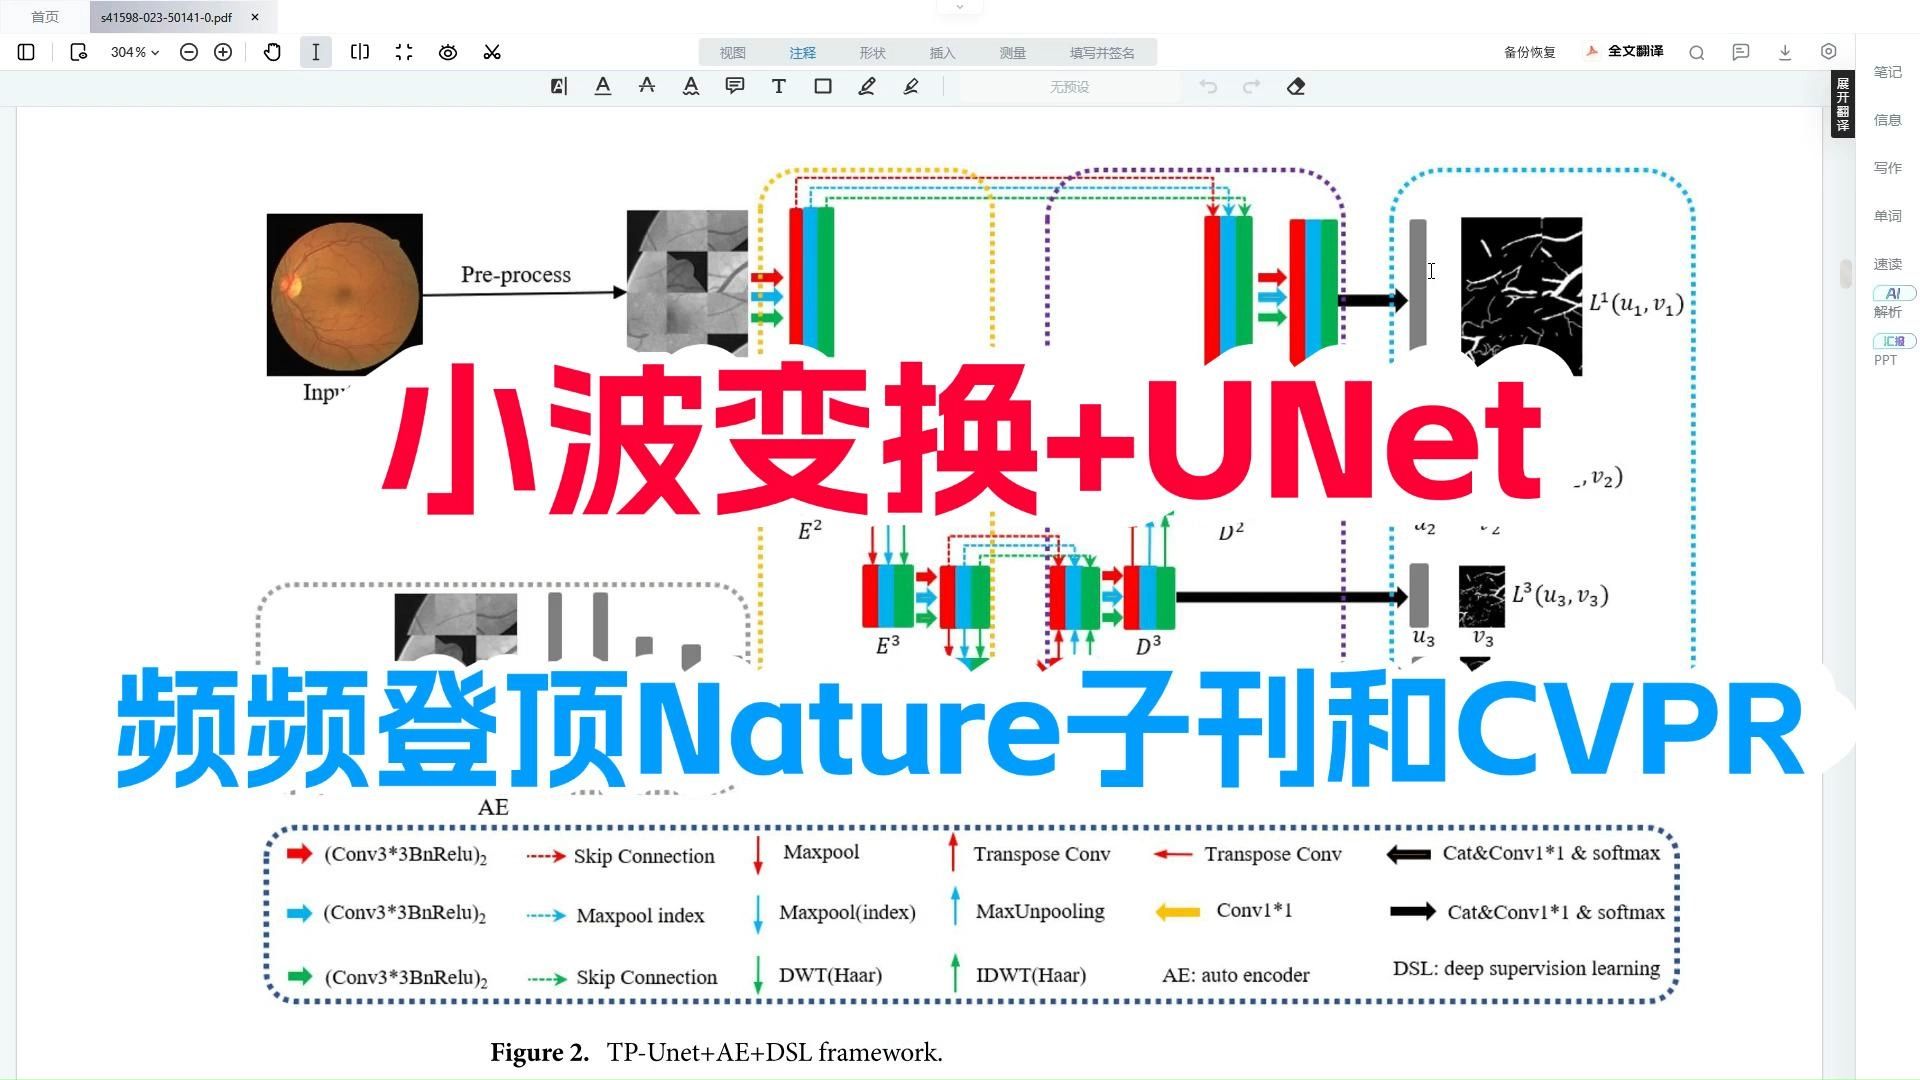
Task: Click the Figure 2. caption text
Action: [716, 1052]
